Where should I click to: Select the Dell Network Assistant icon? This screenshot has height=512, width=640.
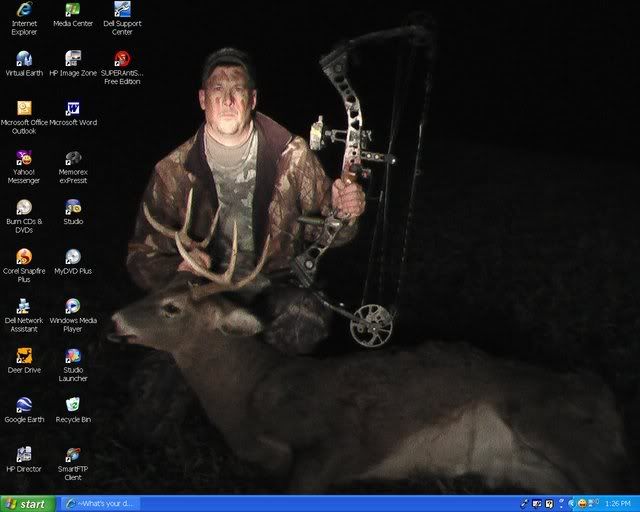coord(24,315)
